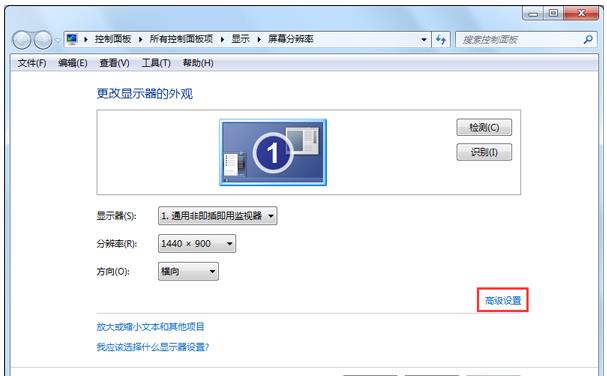Open the 编辑(E) menu
The image size is (607, 376).
pos(73,63)
